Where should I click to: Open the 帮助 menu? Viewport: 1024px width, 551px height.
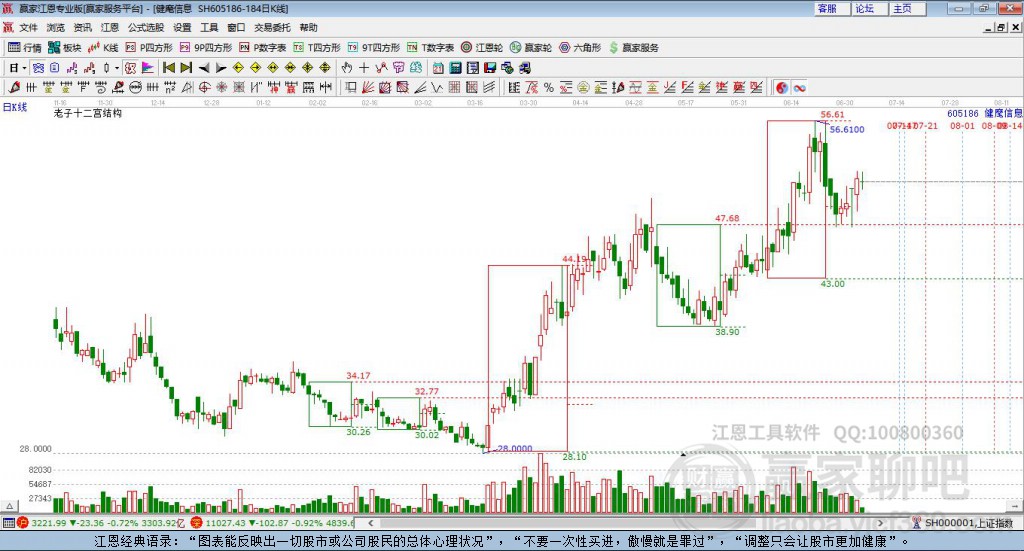tap(308, 27)
